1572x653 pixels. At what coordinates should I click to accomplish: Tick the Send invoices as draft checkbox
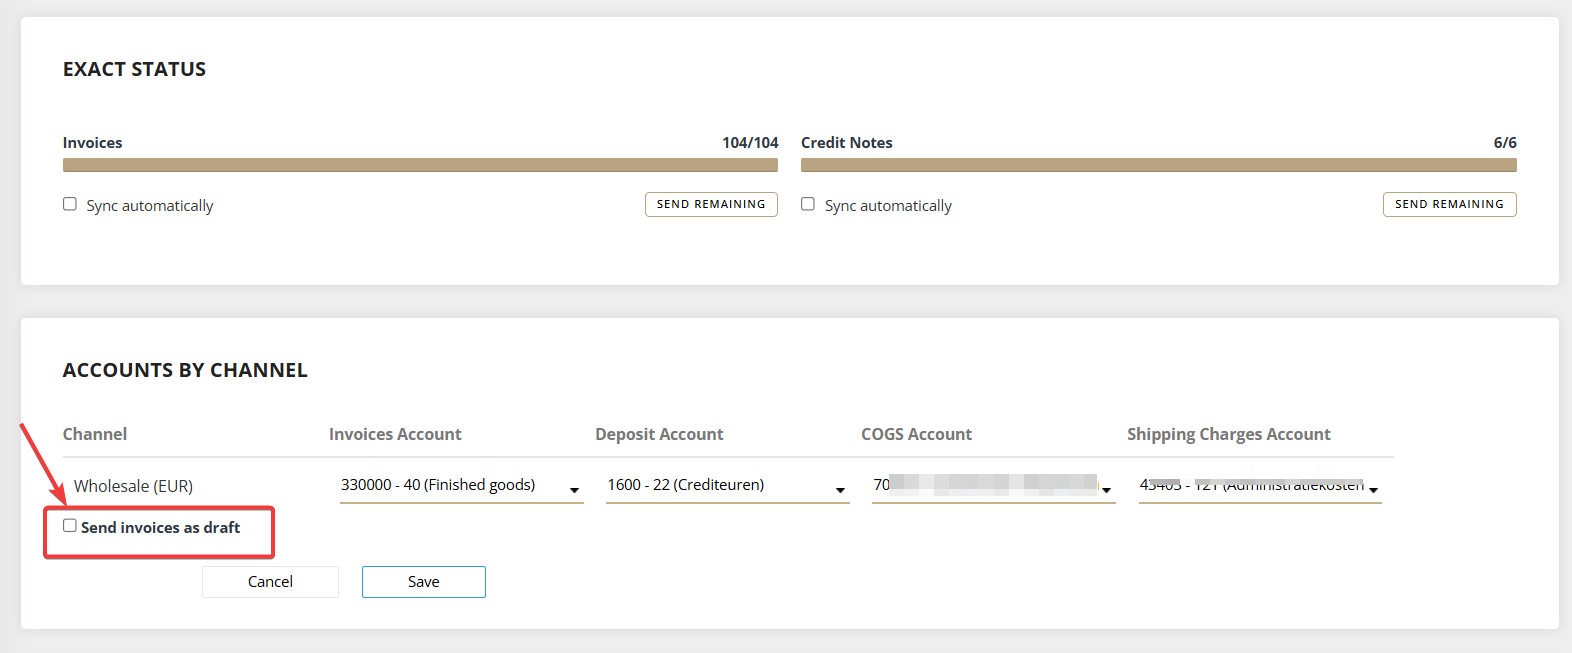point(70,526)
